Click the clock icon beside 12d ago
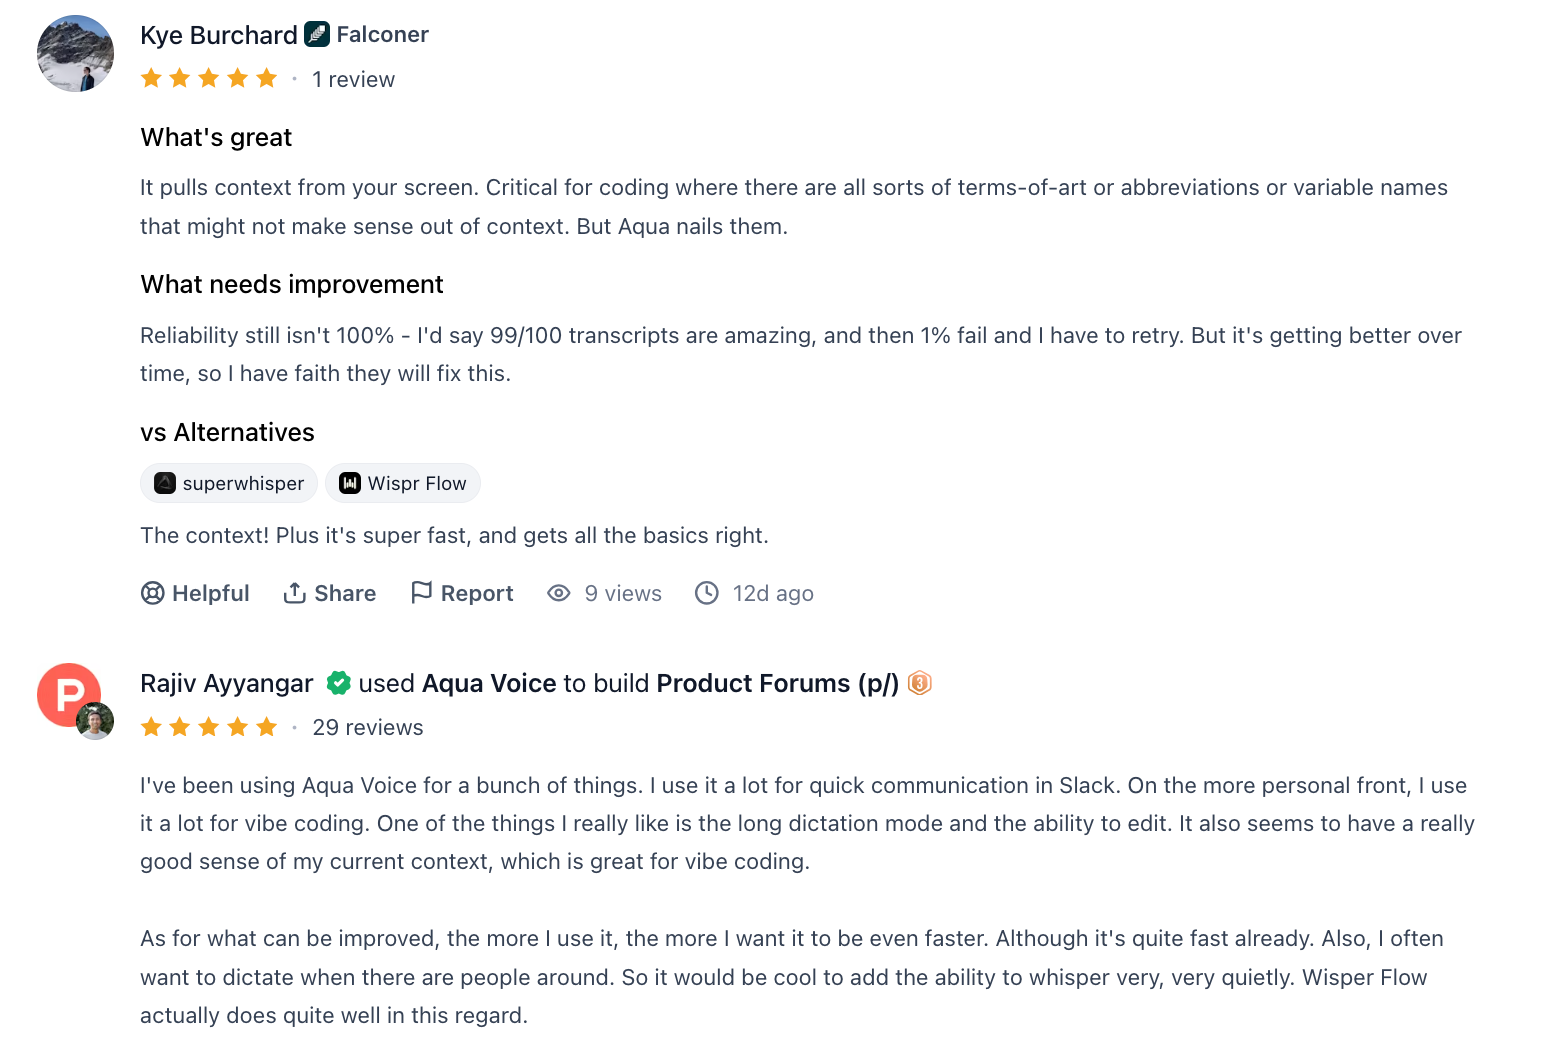Image resolution: width=1544 pixels, height=1046 pixels. (707, 593)
